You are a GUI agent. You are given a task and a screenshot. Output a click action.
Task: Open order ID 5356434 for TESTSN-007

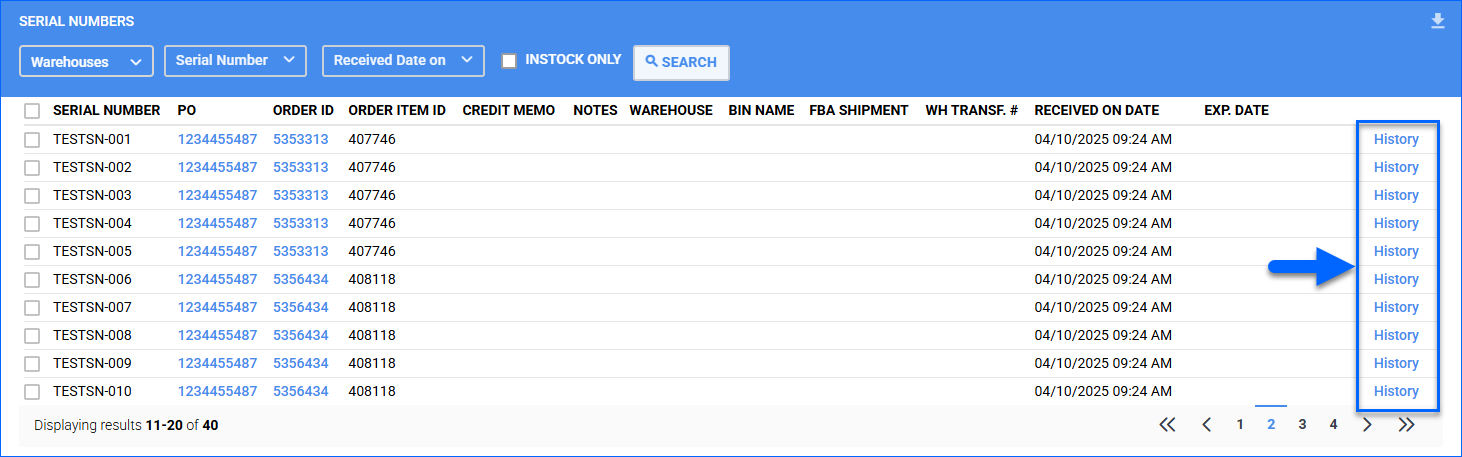[300, 307]
